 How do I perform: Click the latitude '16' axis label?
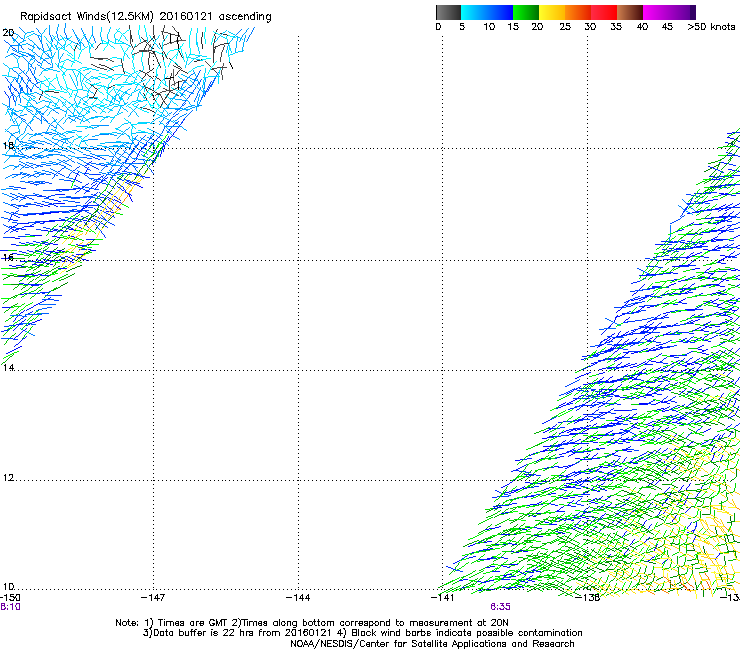pos(8,257)
